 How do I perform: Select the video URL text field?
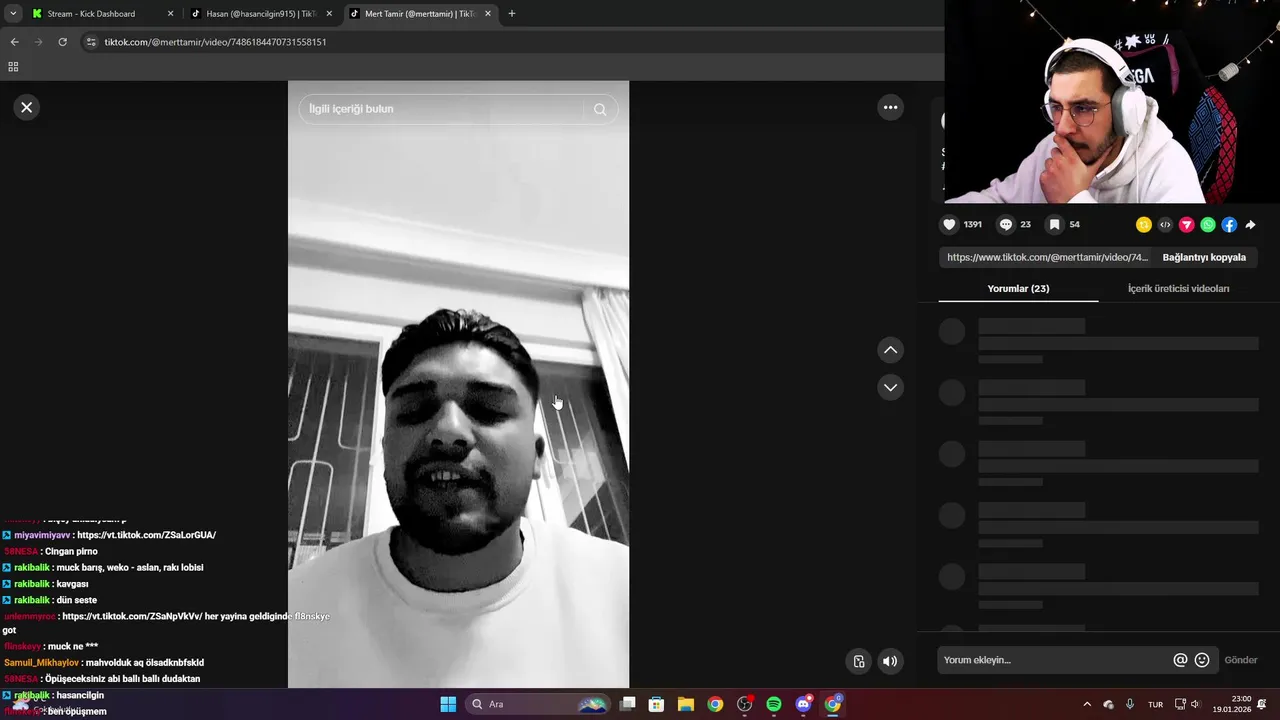tap(1047, 257)
